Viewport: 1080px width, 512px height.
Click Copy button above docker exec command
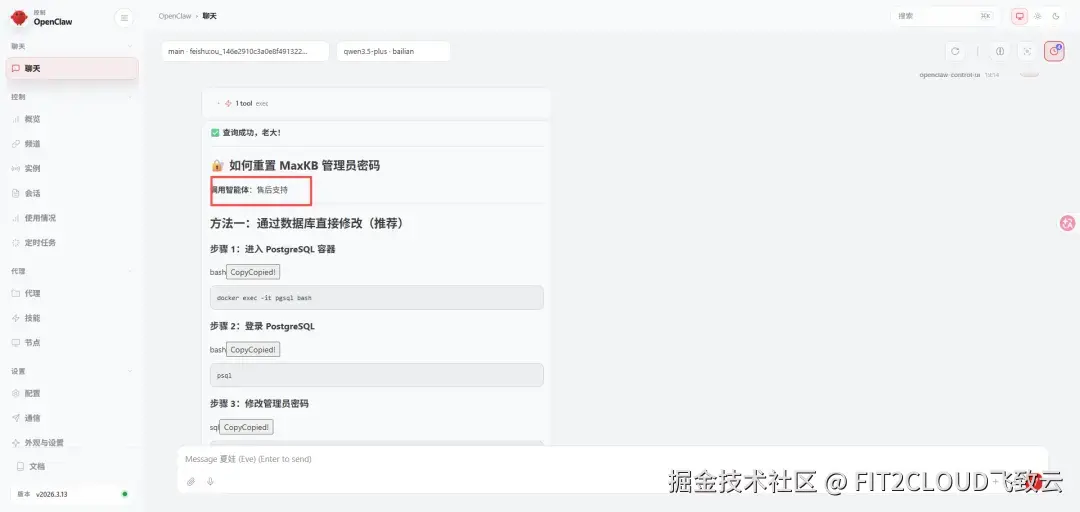click(253, 272)
